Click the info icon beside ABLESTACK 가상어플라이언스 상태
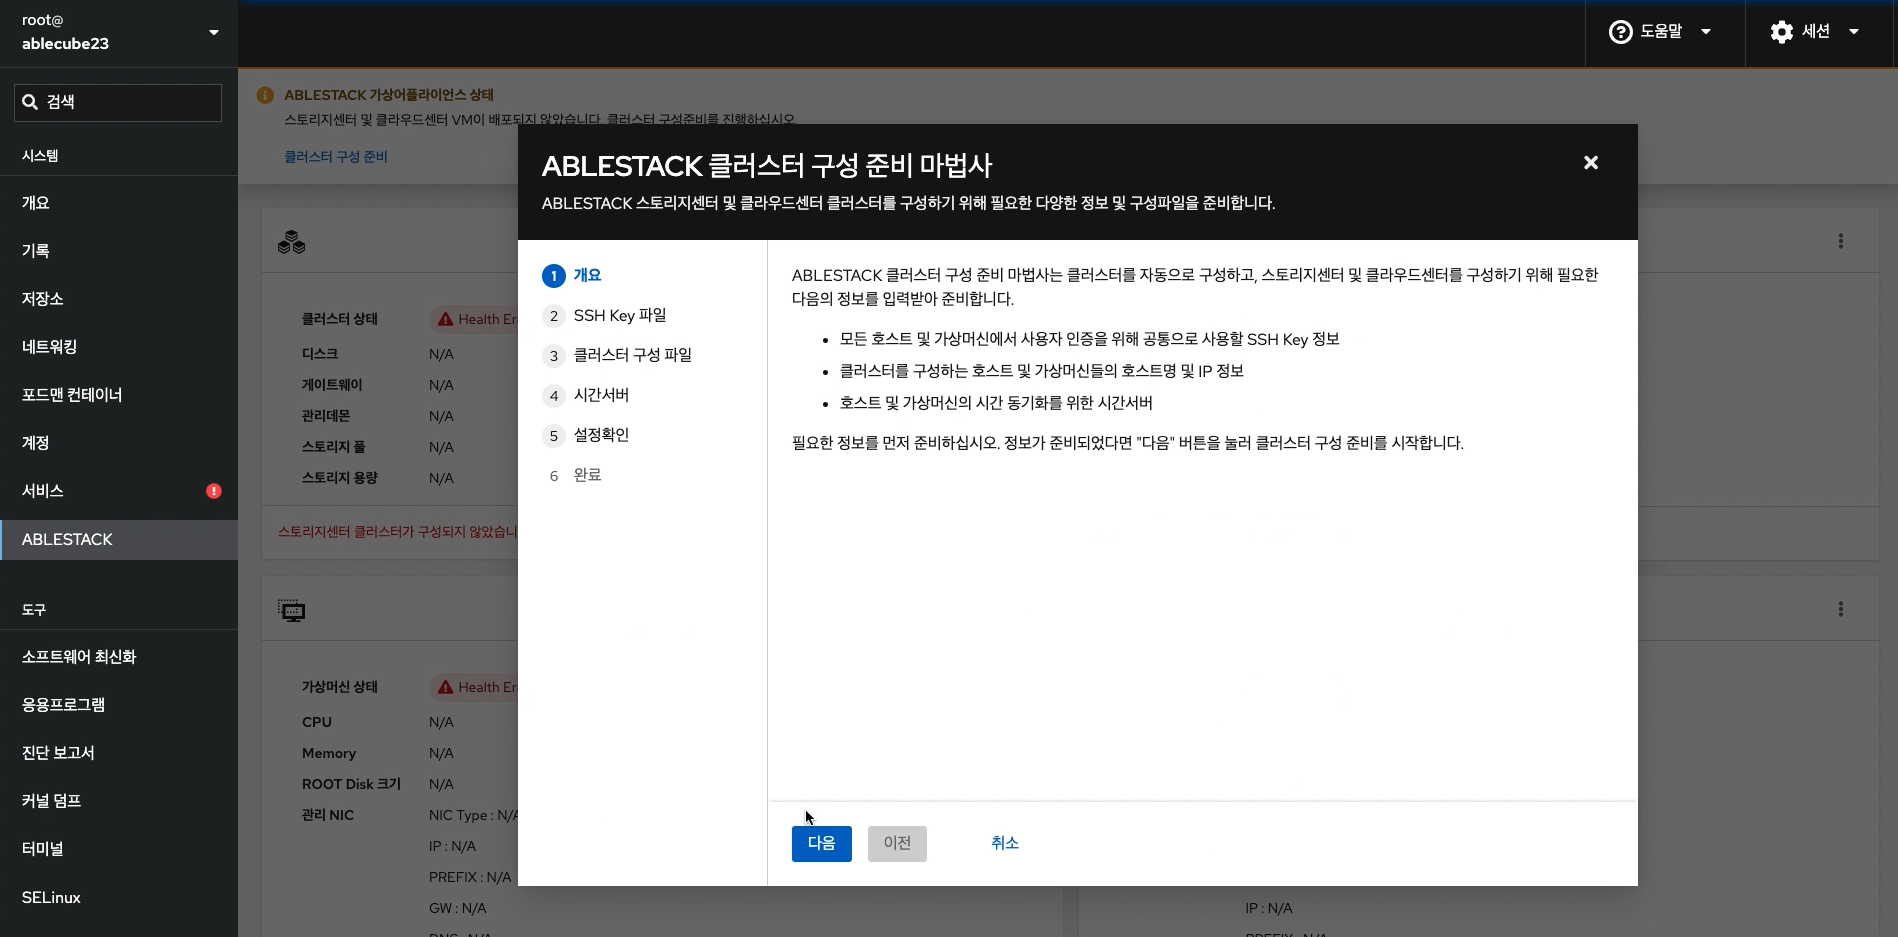 point(265,95)
